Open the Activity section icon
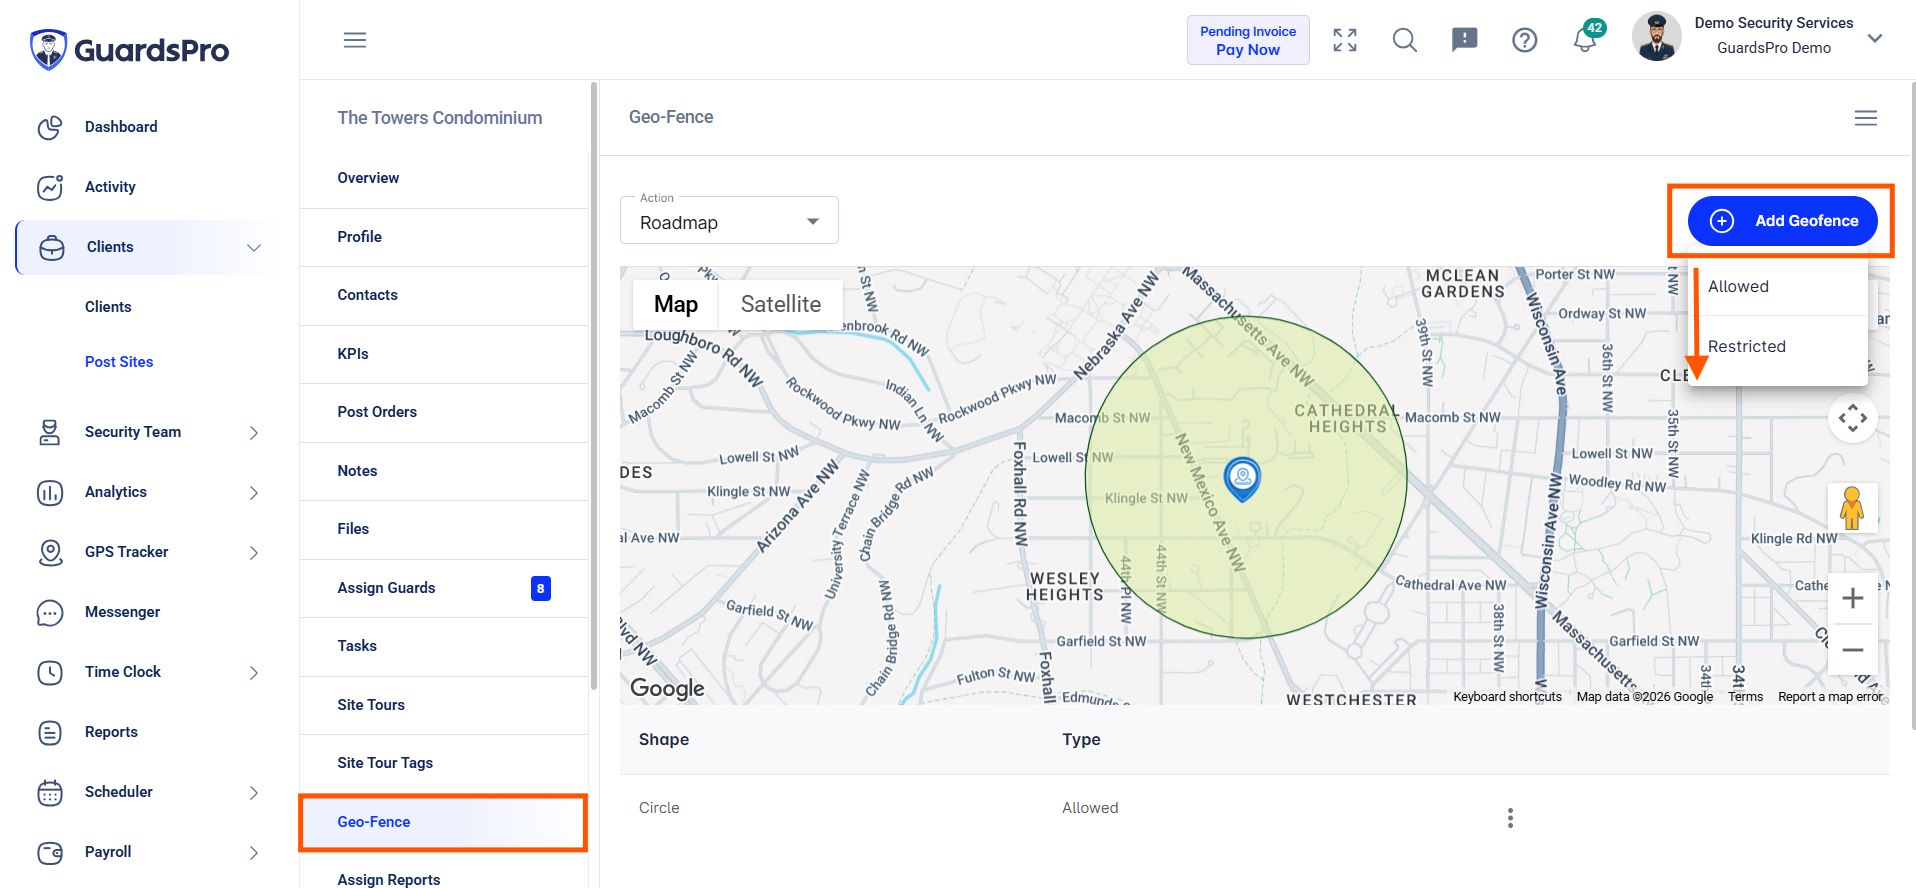The image size is (1916, 888). pos(50,187)
